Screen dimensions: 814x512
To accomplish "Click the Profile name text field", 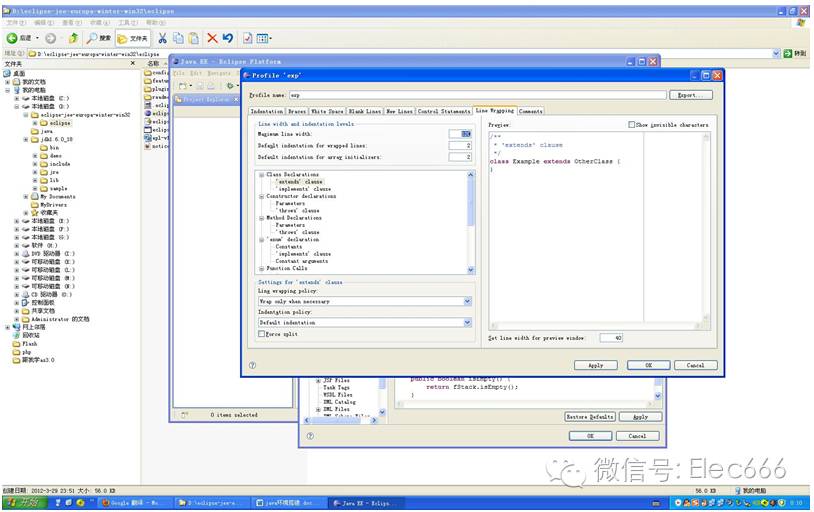I will [x=478, y=95].
